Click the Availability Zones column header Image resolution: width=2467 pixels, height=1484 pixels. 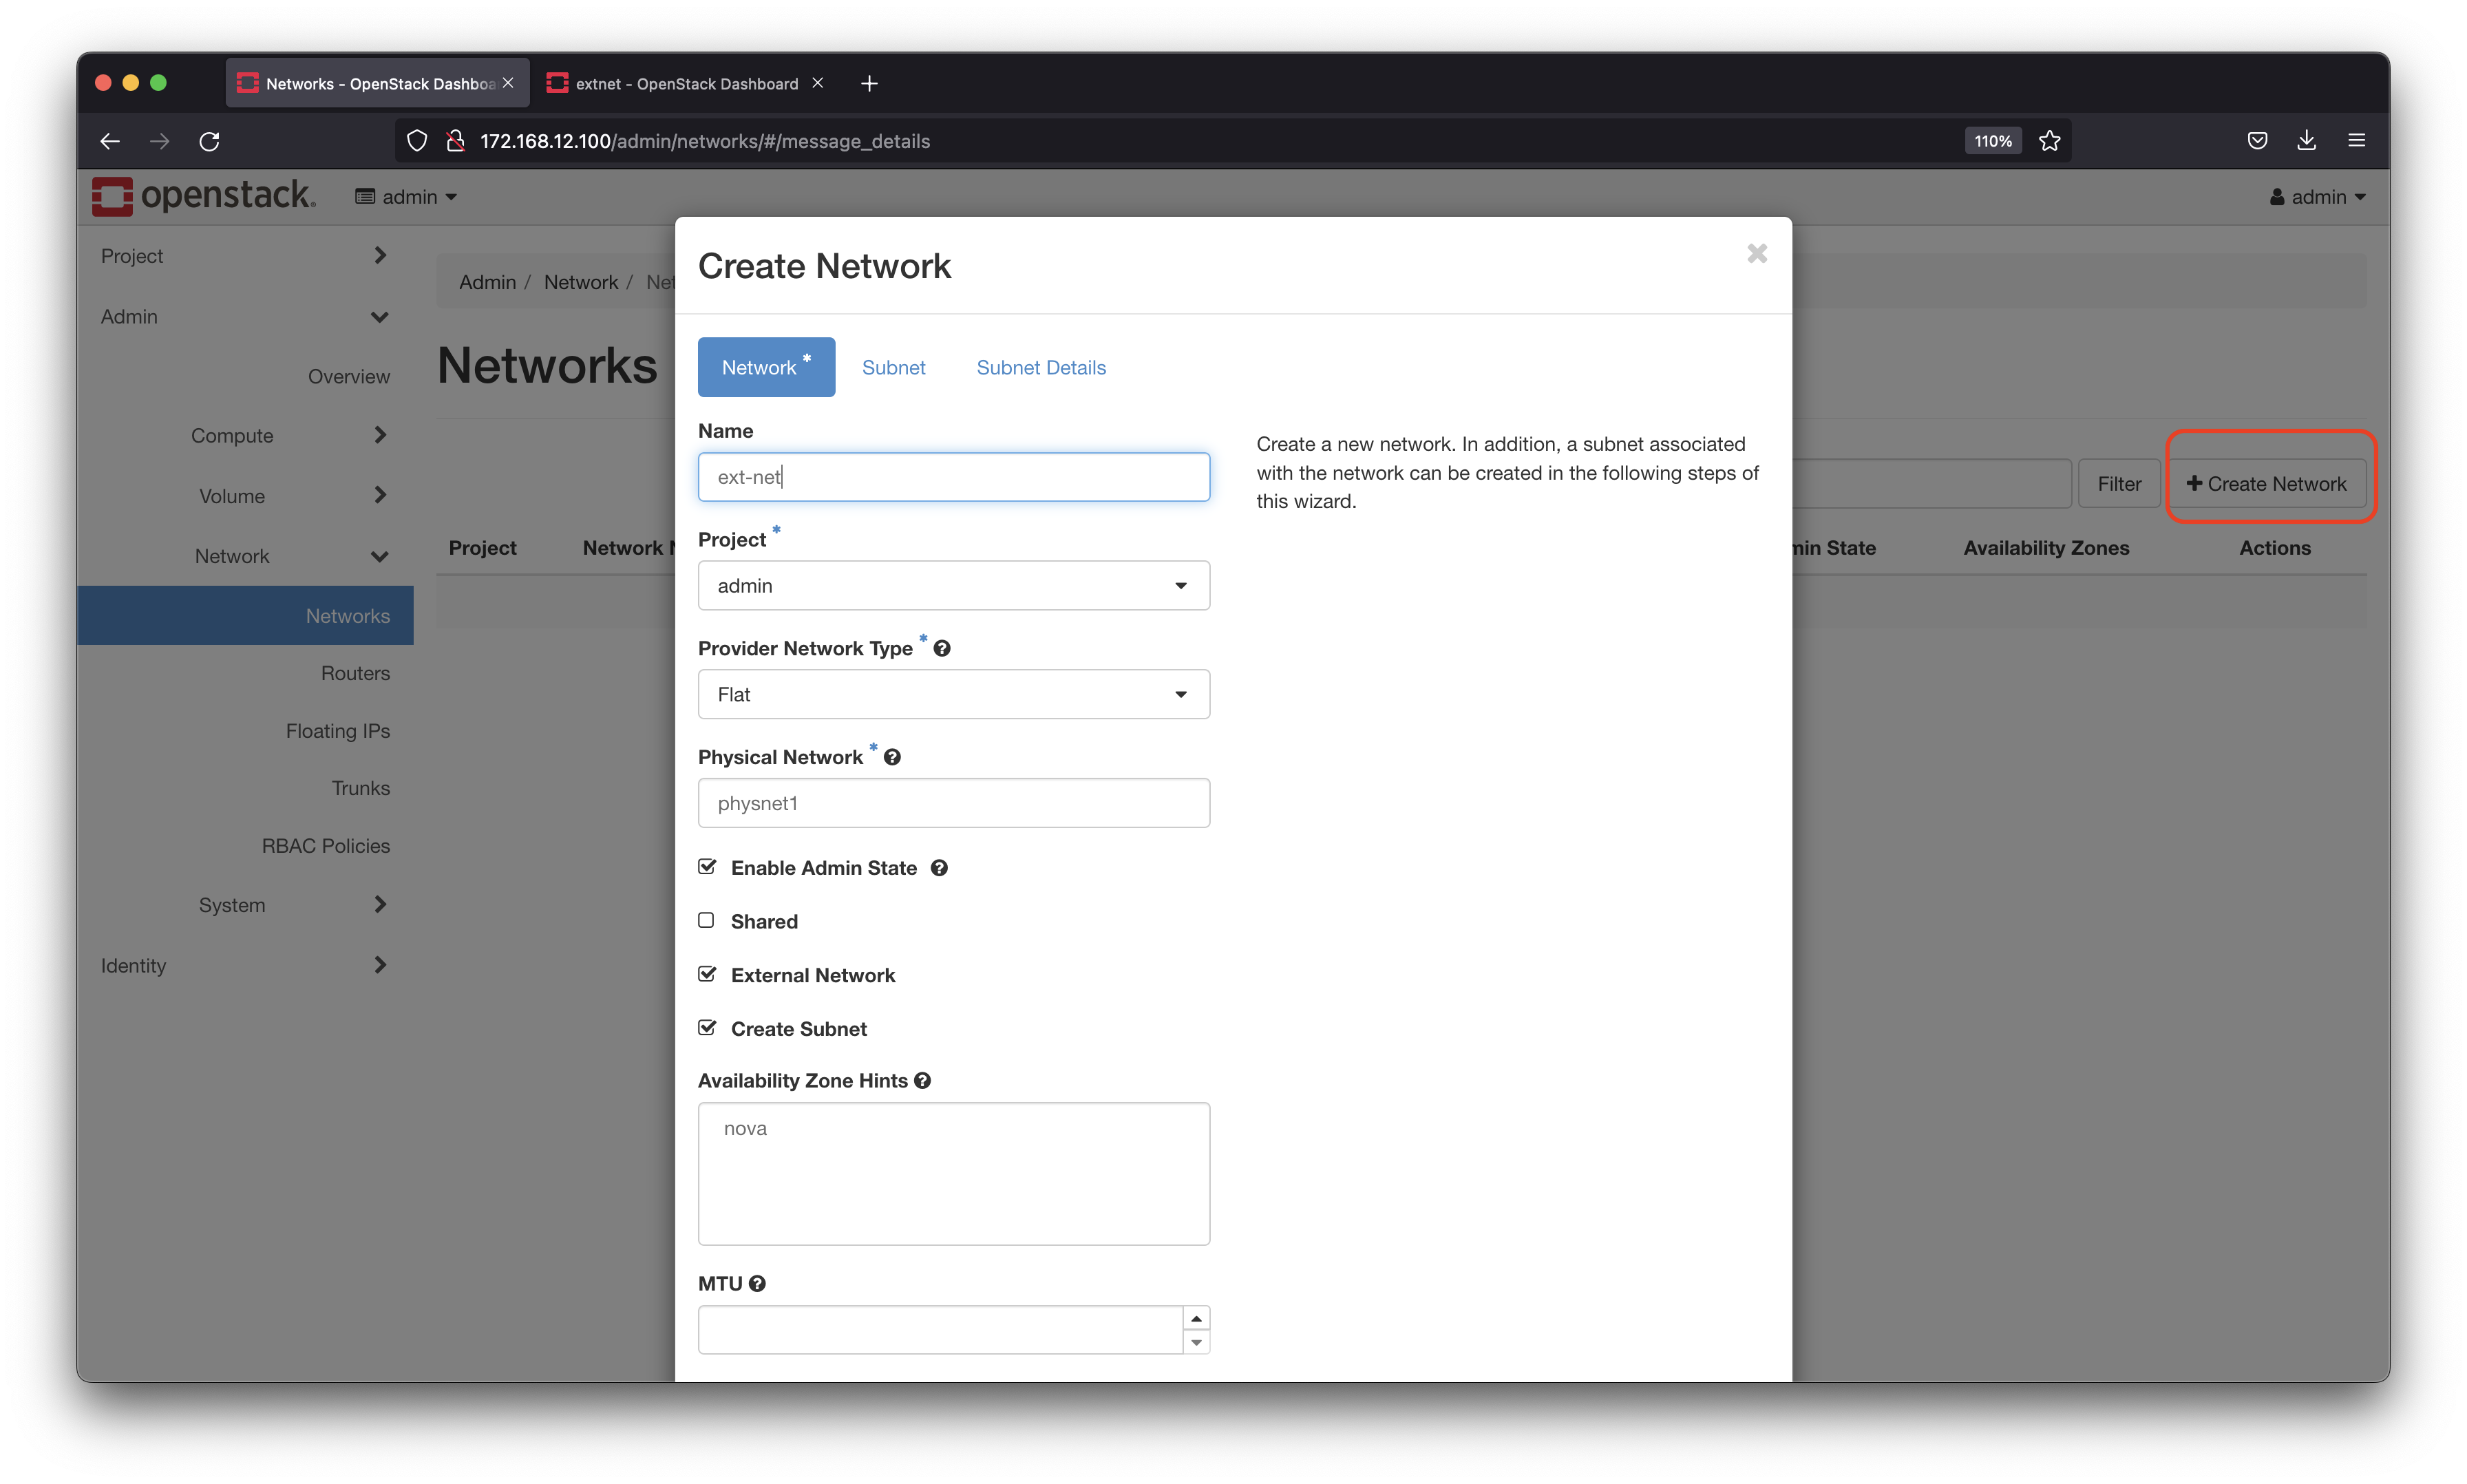tap(2045, 548)
